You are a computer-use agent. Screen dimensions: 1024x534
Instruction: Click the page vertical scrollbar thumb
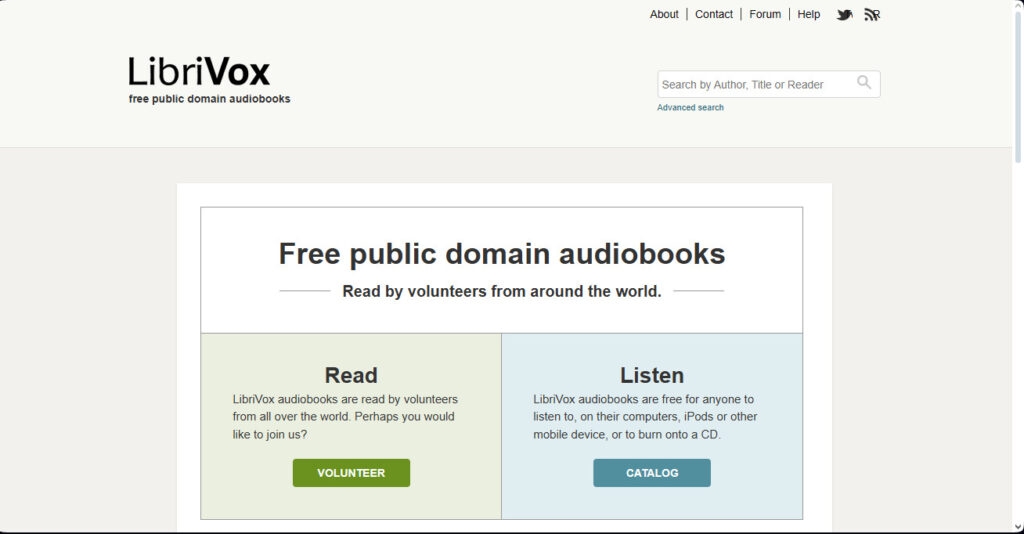click(1017, 85)
